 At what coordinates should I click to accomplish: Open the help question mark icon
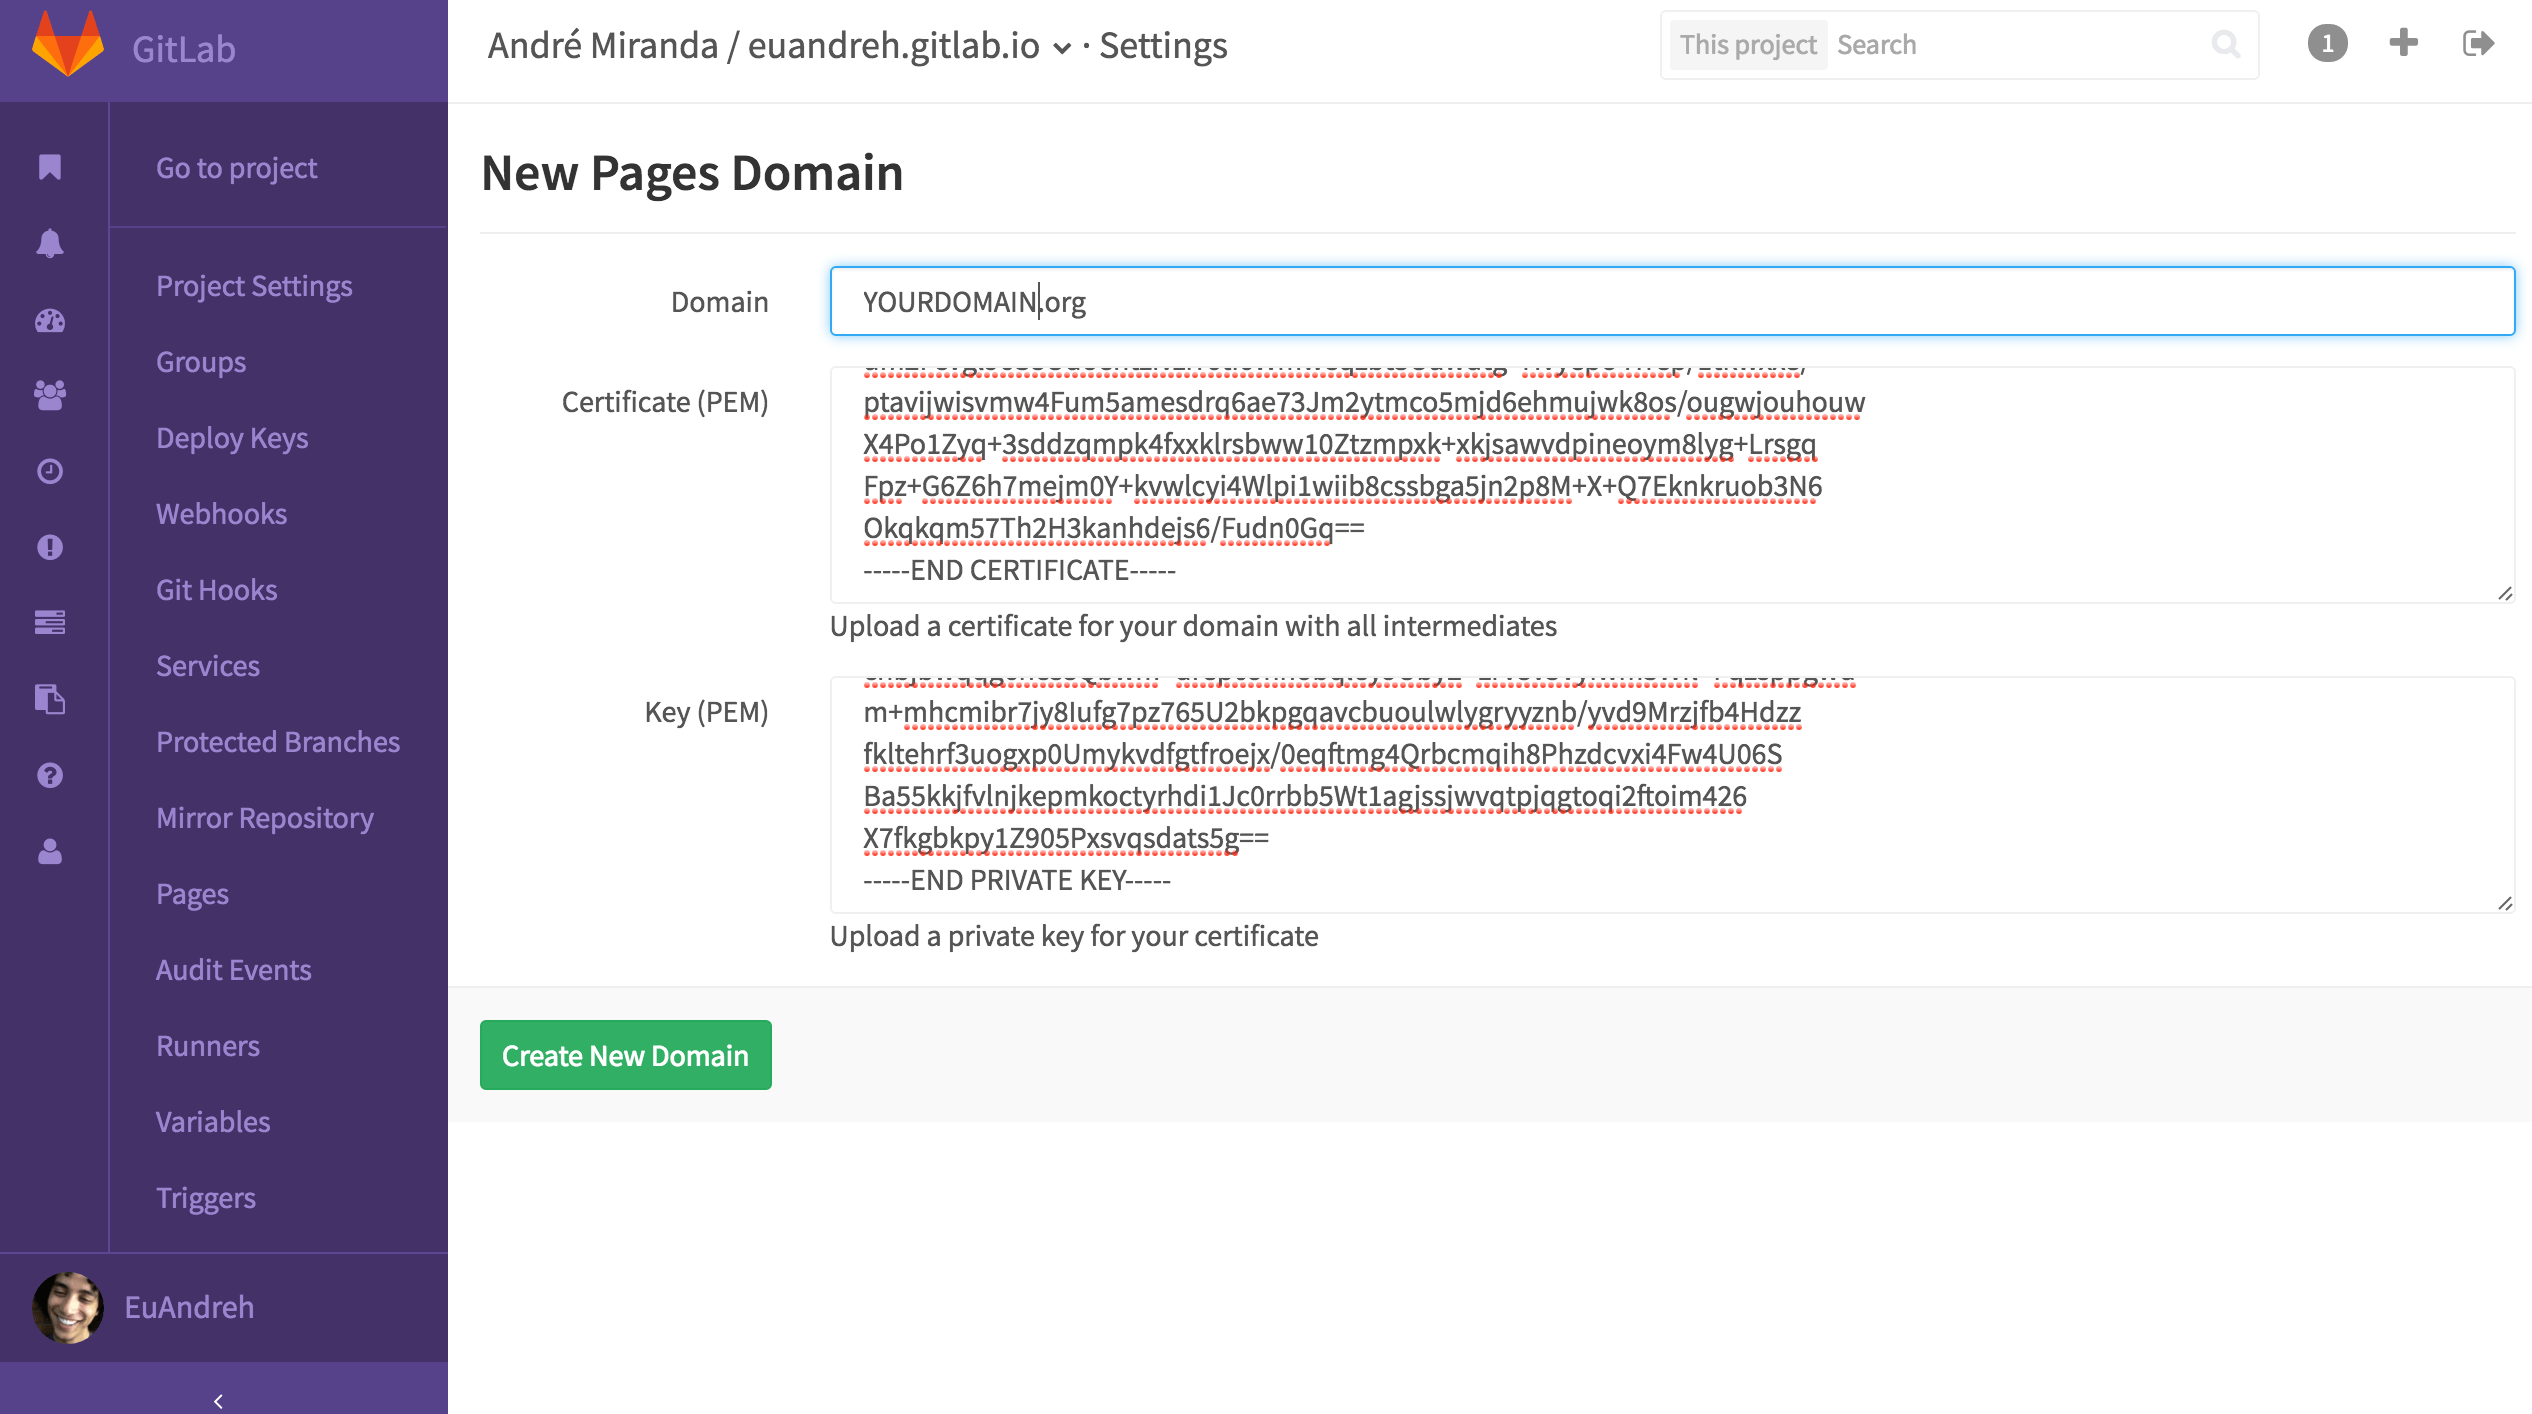[50, 775]
